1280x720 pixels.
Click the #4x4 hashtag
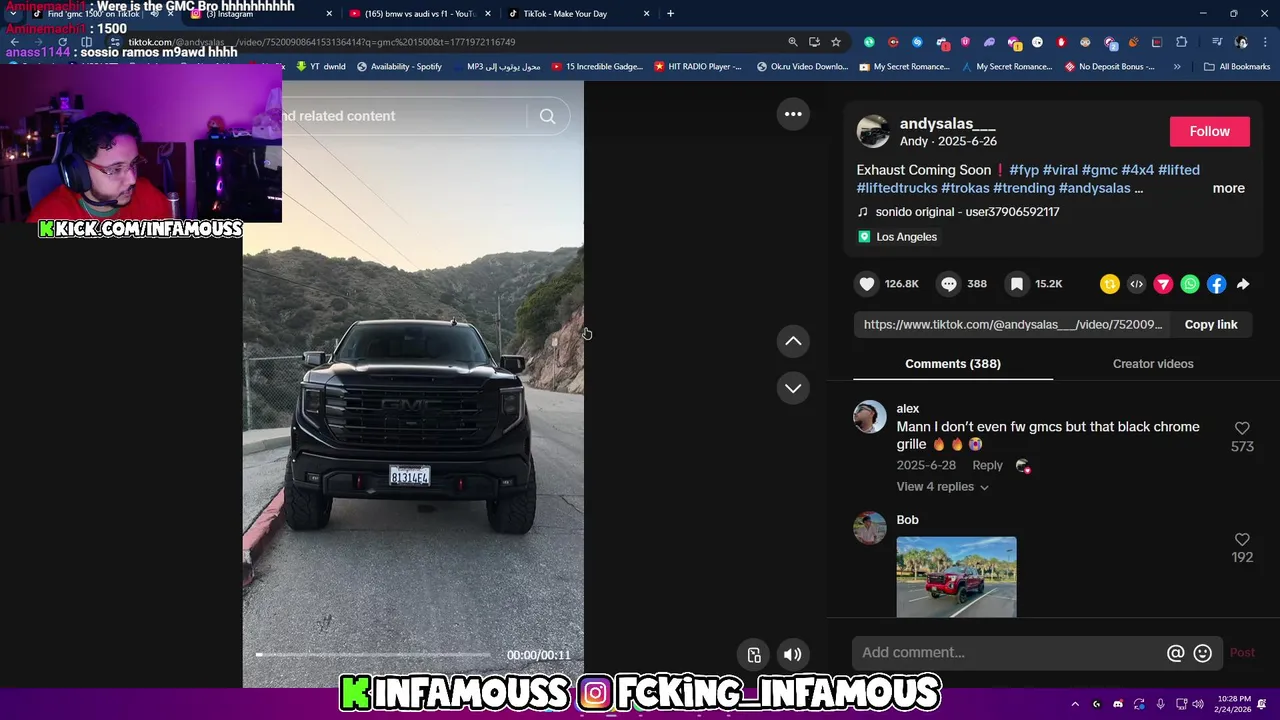(x=1137, y=170)
